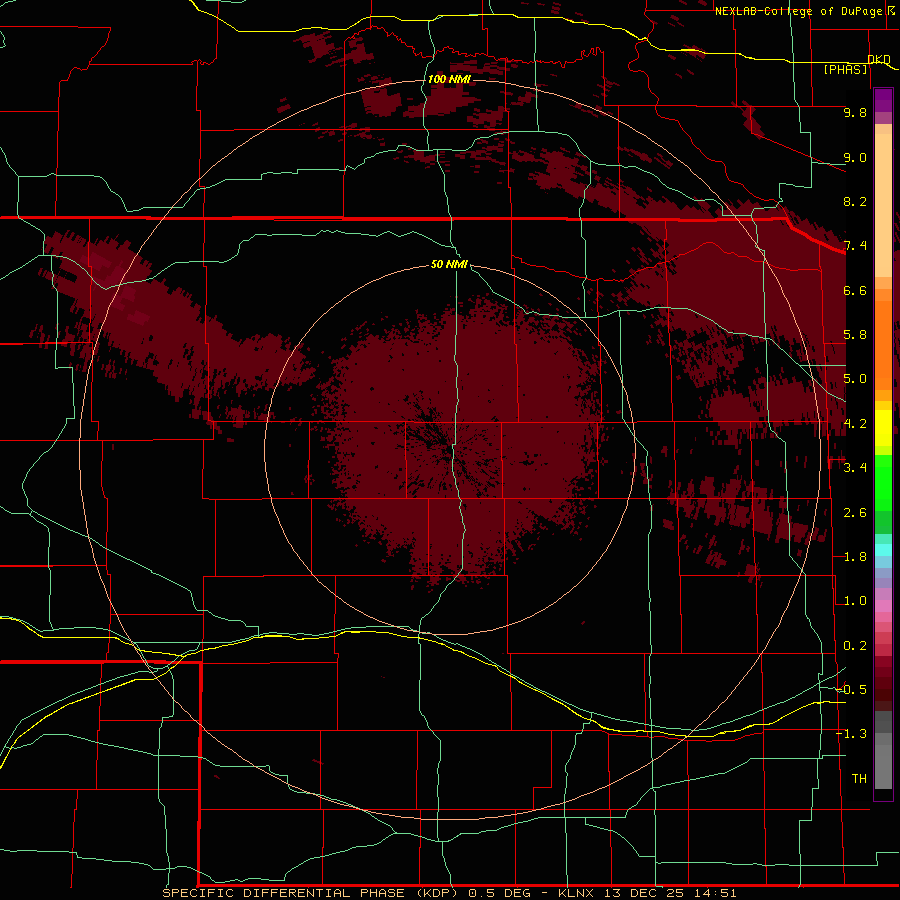Click the yellow color band on the scale
The image size is (900, 900).
click(883, 428)
